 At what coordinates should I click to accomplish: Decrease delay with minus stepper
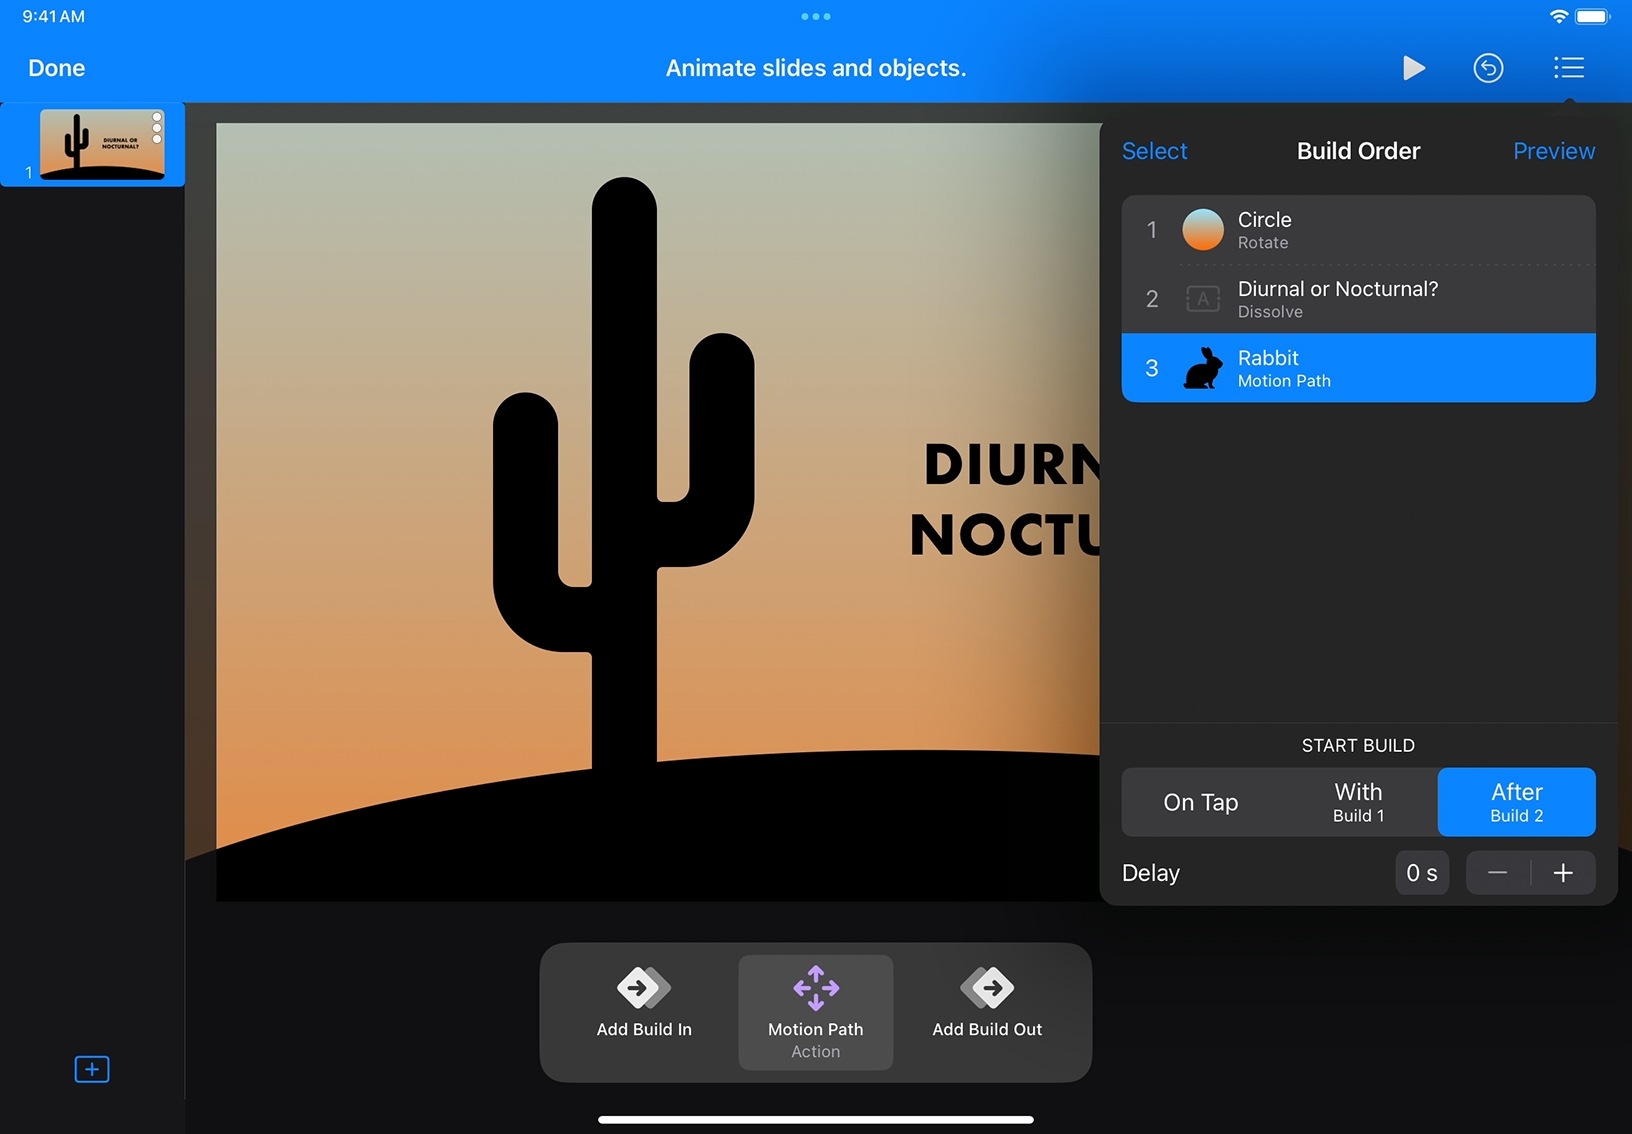1497,873
